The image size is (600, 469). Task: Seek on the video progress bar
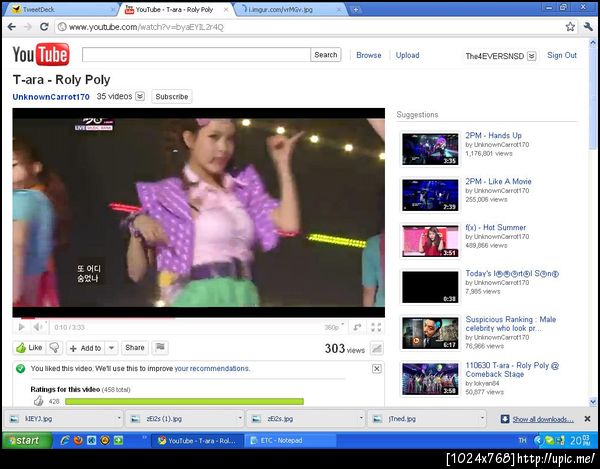199,318
